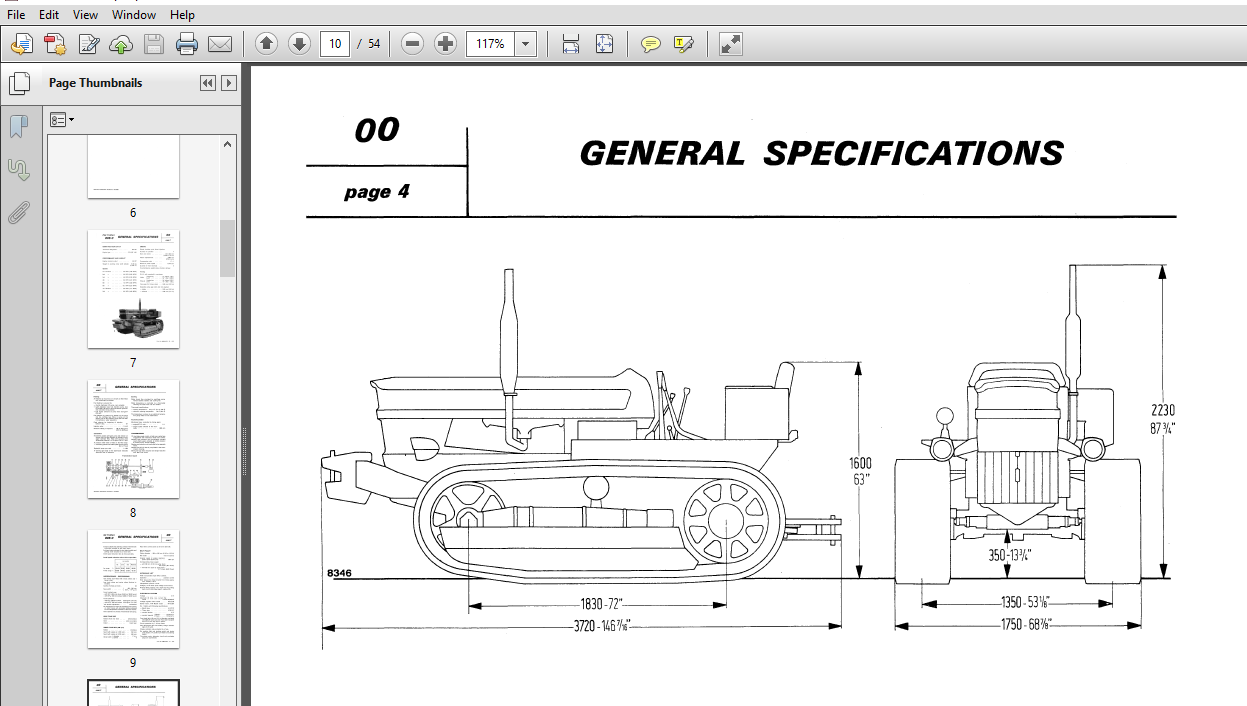Open the Bookmarks panel in sidebar
Viewport: 1247px width, 706px height.
pos(18,126)
